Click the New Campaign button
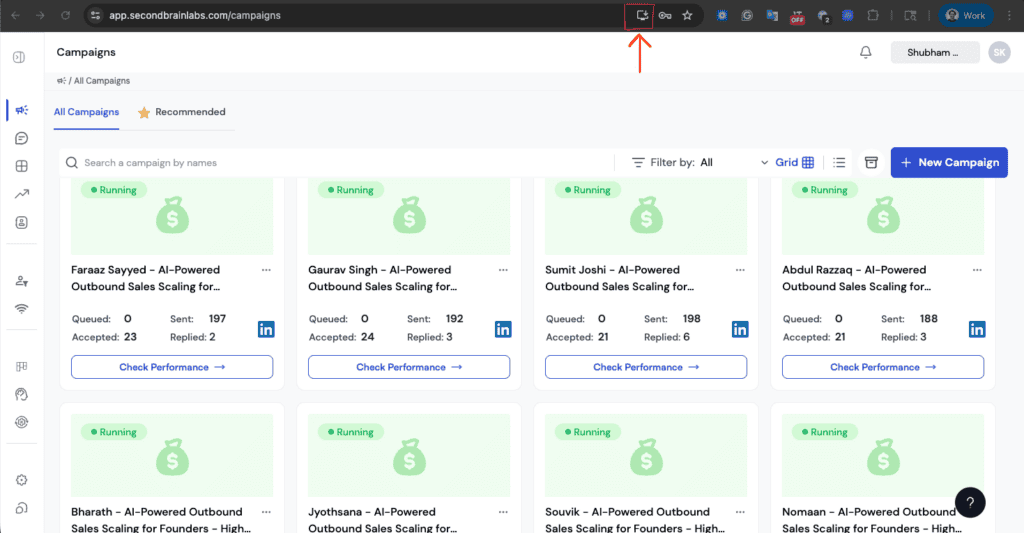 pos(948,163)
